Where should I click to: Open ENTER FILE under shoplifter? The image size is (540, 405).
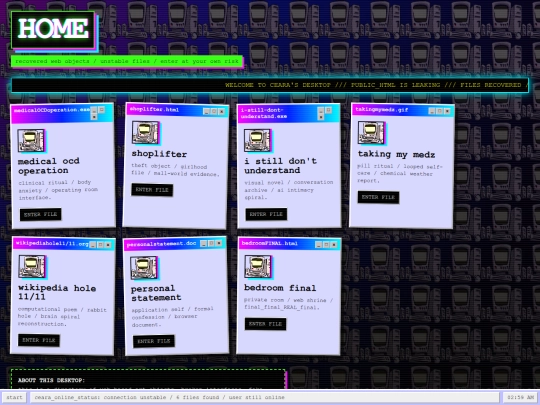click(152, 190)
